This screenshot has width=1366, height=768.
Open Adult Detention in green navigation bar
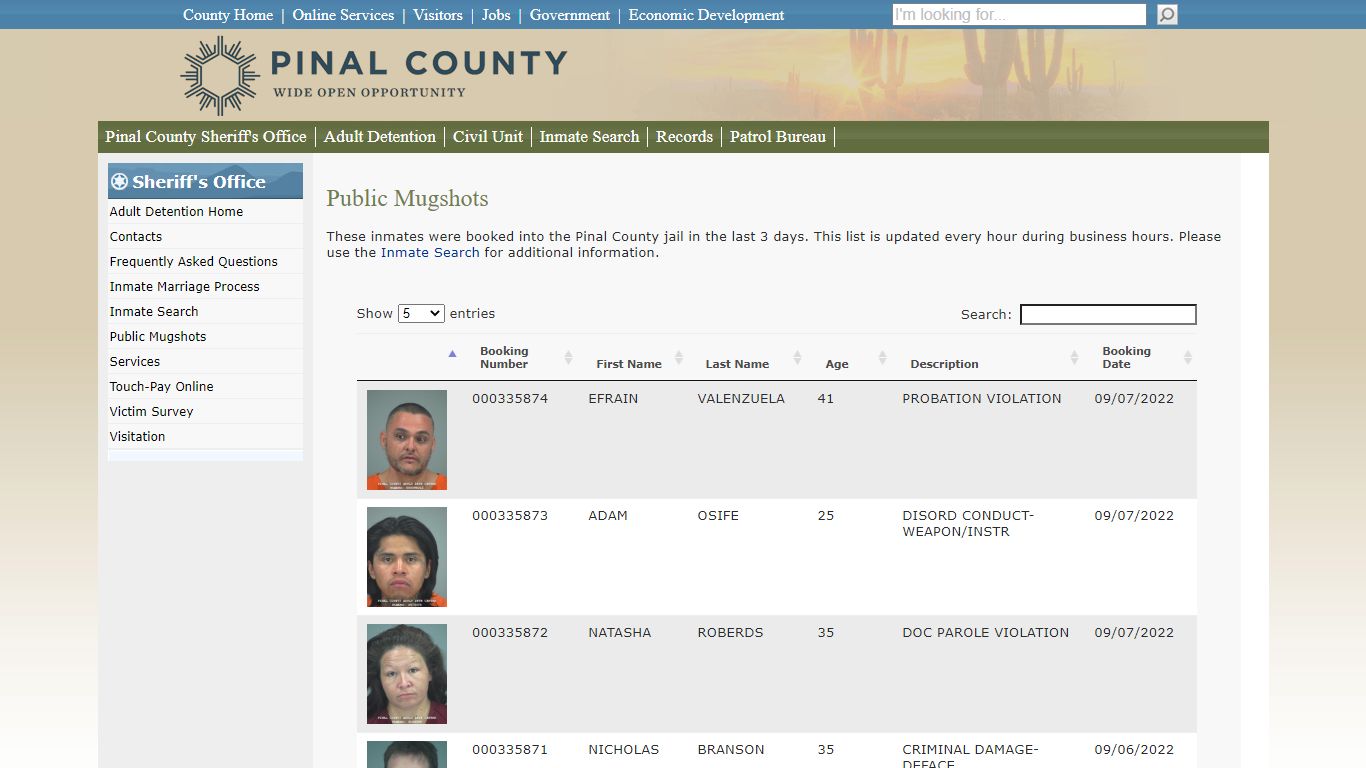point(380,137)
